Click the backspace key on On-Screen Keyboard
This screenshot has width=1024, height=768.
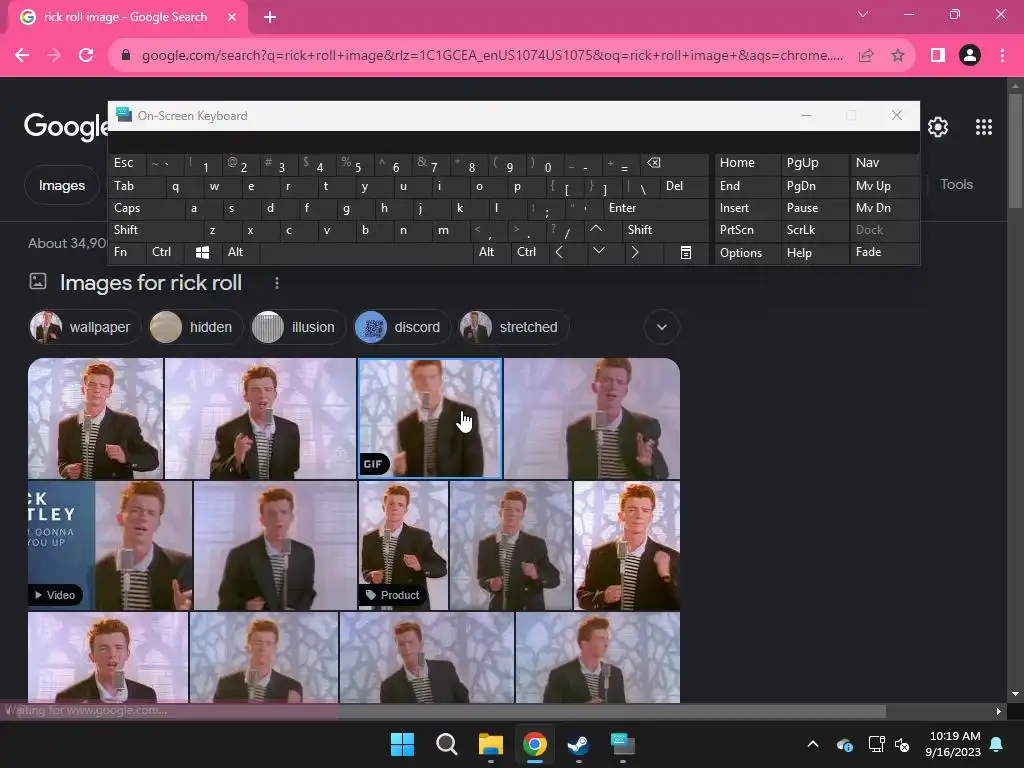[675, 163]
